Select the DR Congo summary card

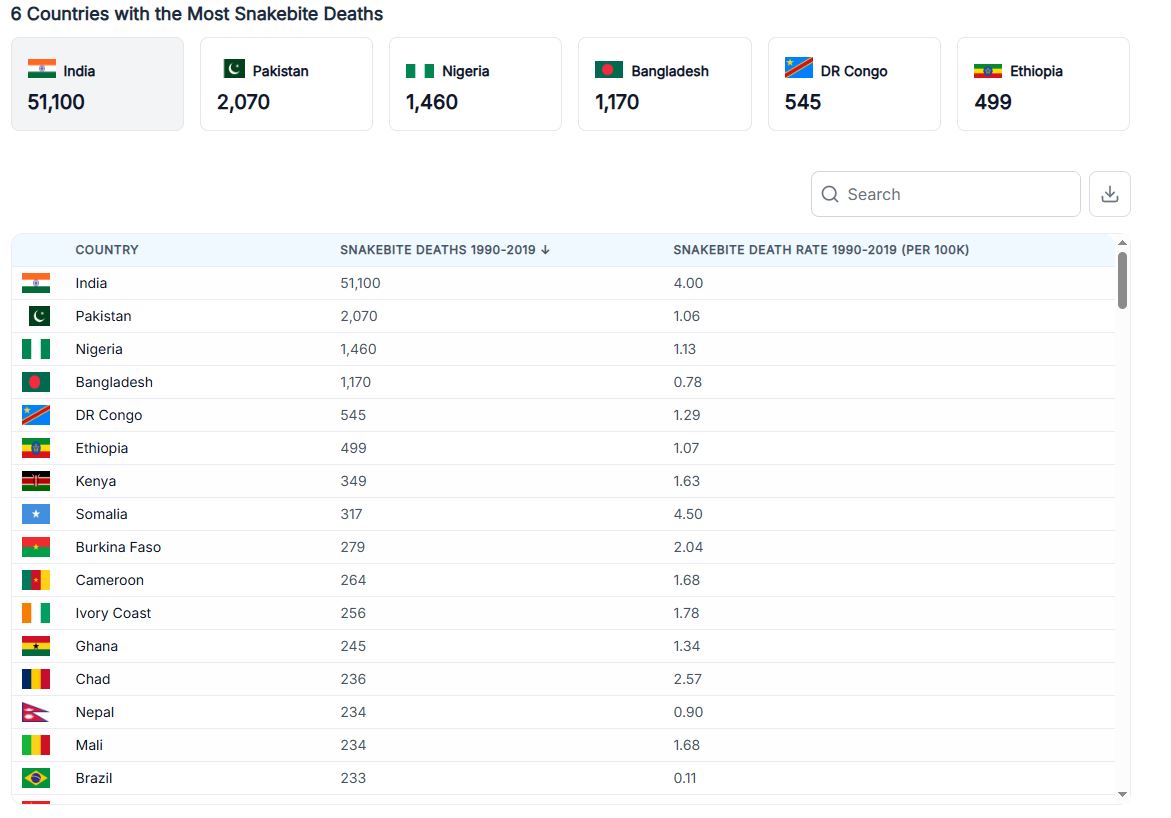coord(854,84)
